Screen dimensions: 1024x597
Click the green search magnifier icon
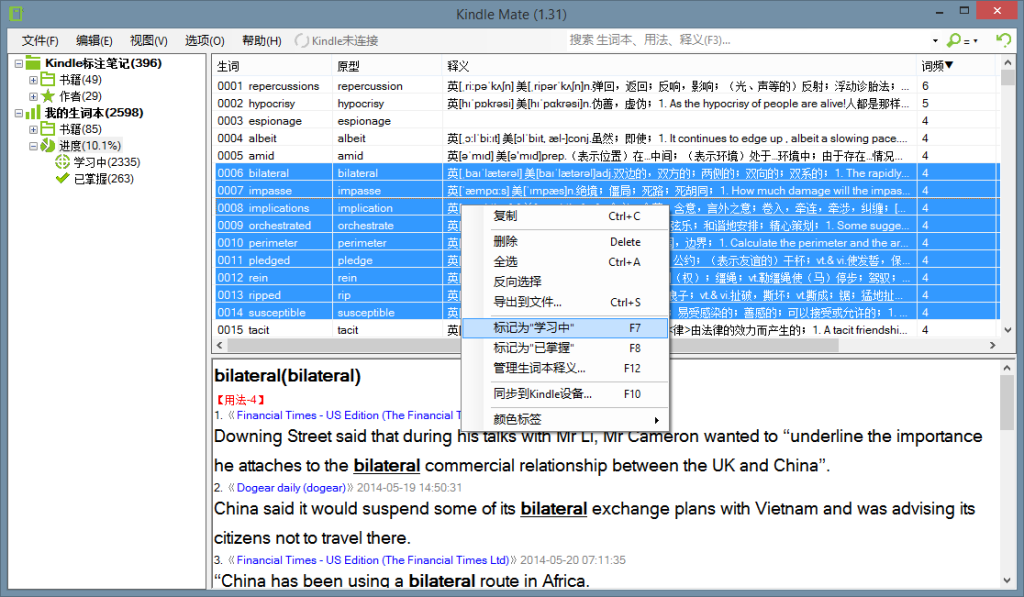tap(953, 40)
